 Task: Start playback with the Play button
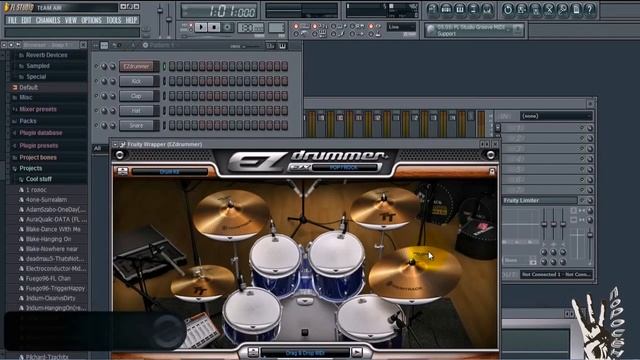coord(200,27)
